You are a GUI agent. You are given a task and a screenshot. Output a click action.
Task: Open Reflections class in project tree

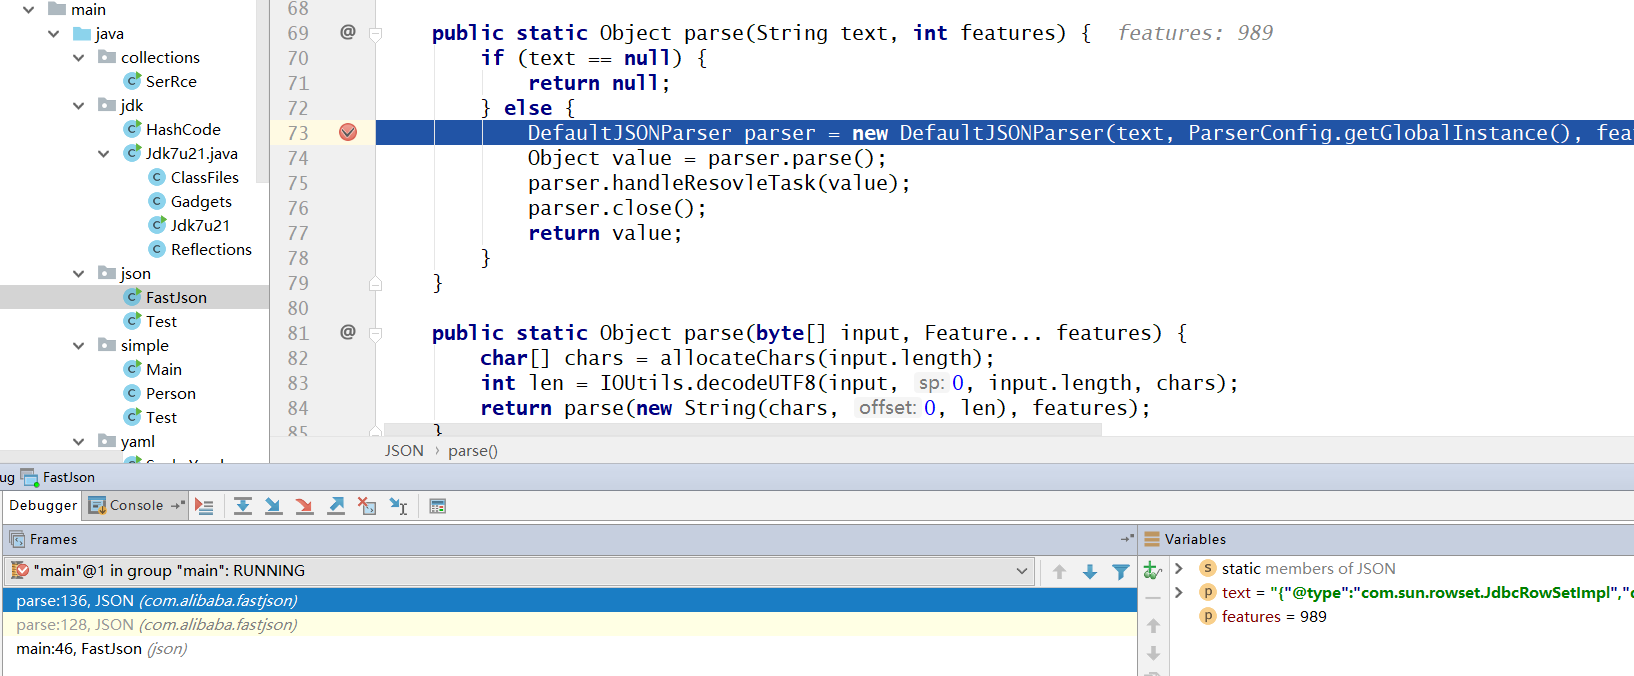click(x=211, y=249)
